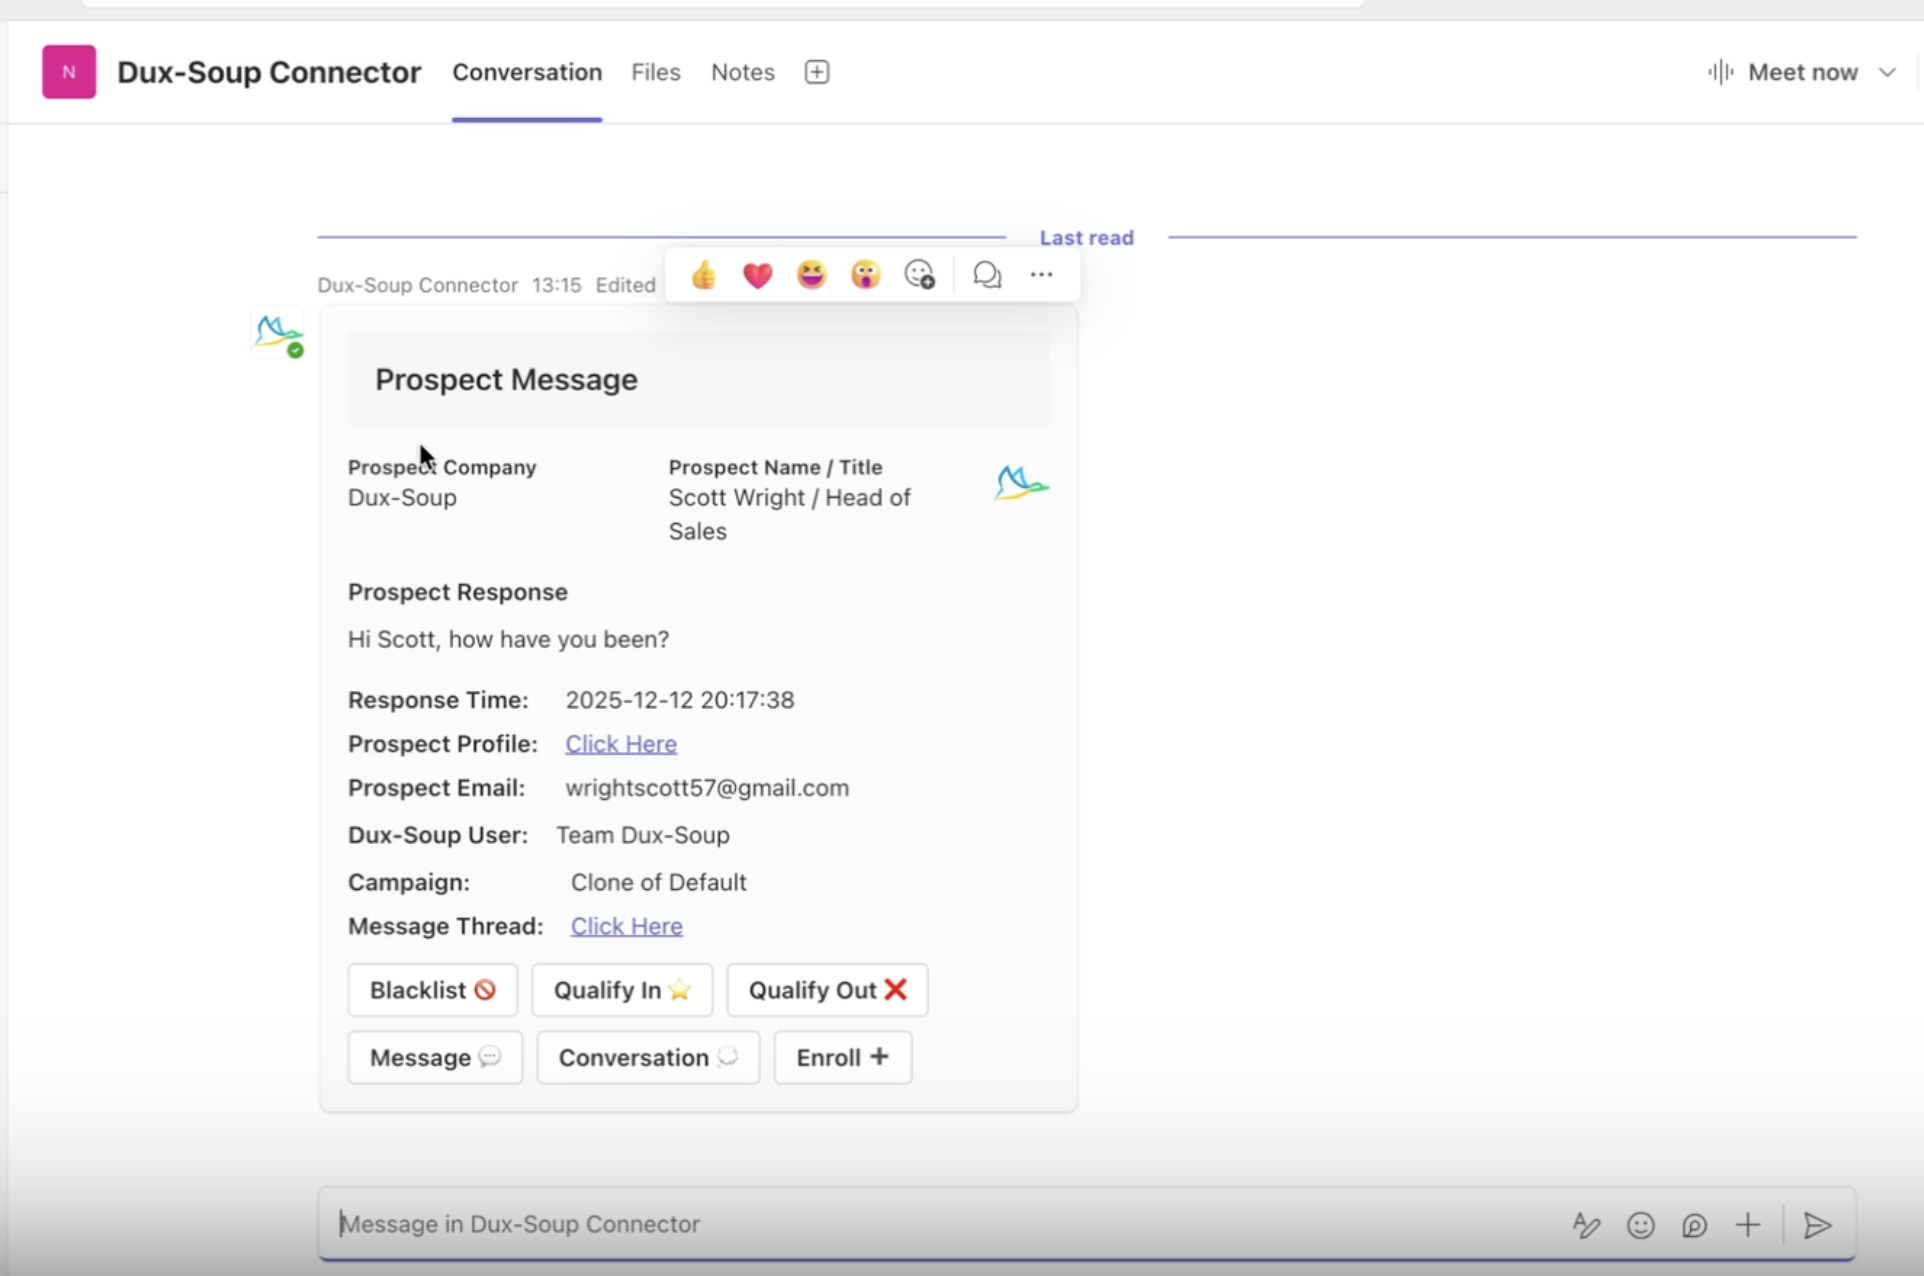The height and width of the screenshot is (1276, 1924).
Task: Open more options ellipsis on message
Action: [1041, 274]
